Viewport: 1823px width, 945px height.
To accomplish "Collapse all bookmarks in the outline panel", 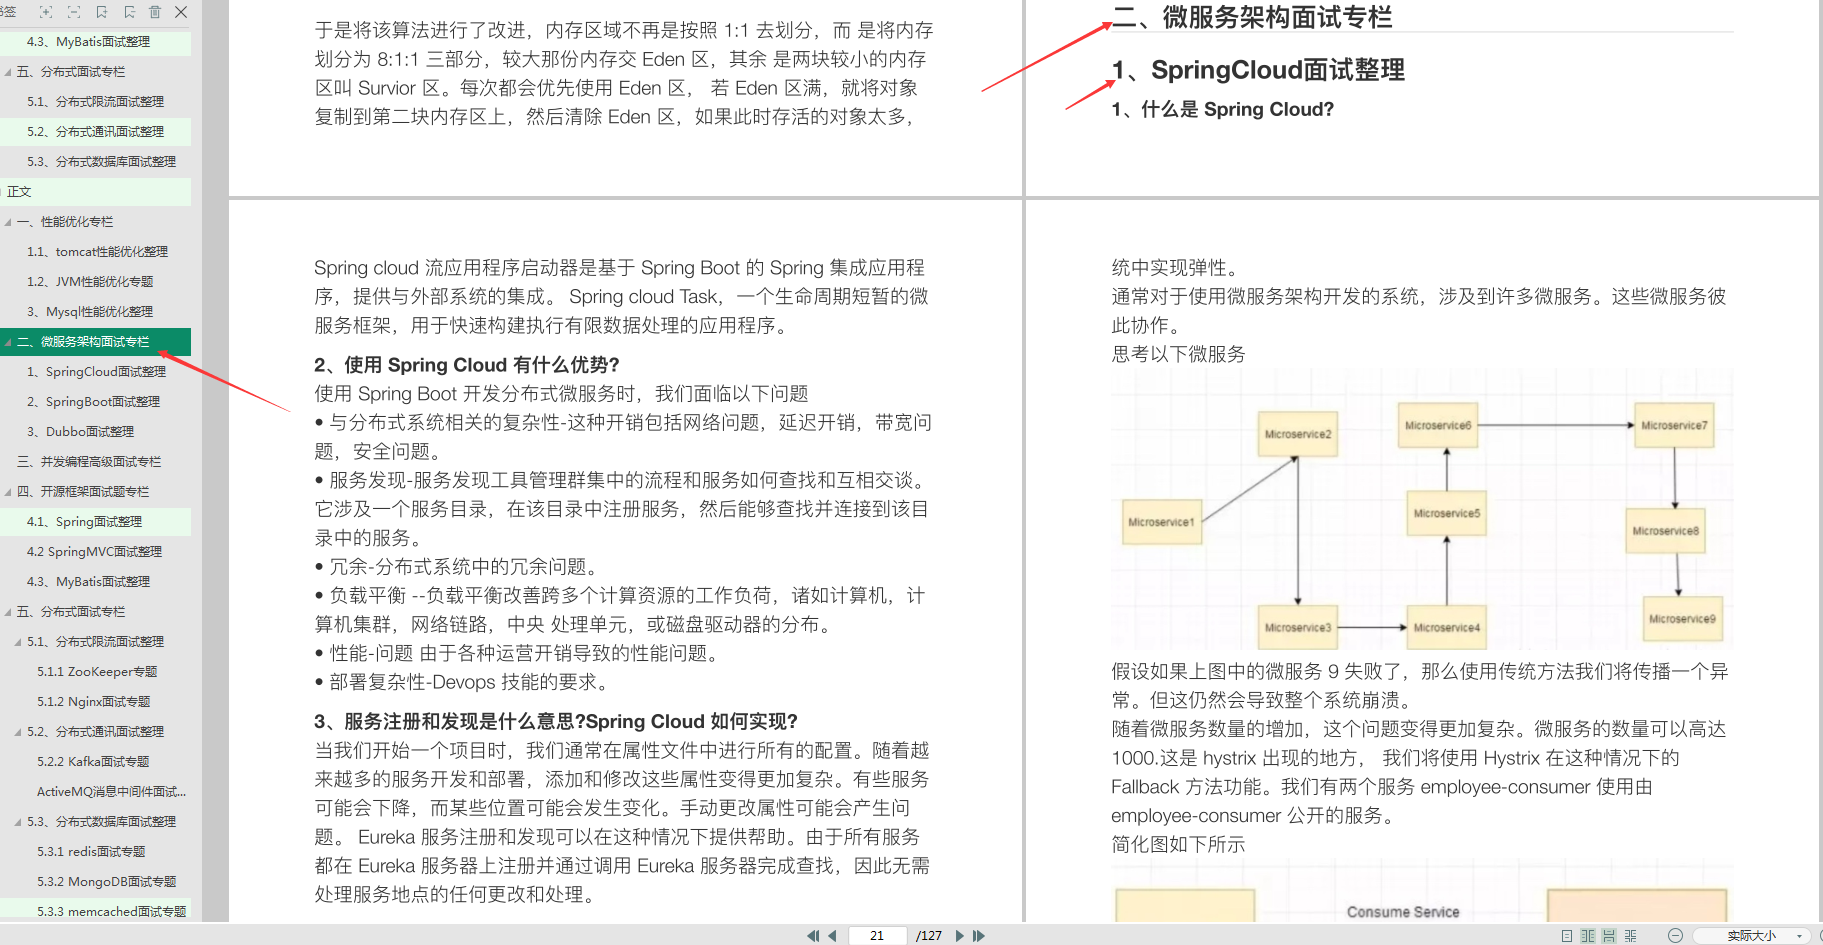I will pos(74,12).
